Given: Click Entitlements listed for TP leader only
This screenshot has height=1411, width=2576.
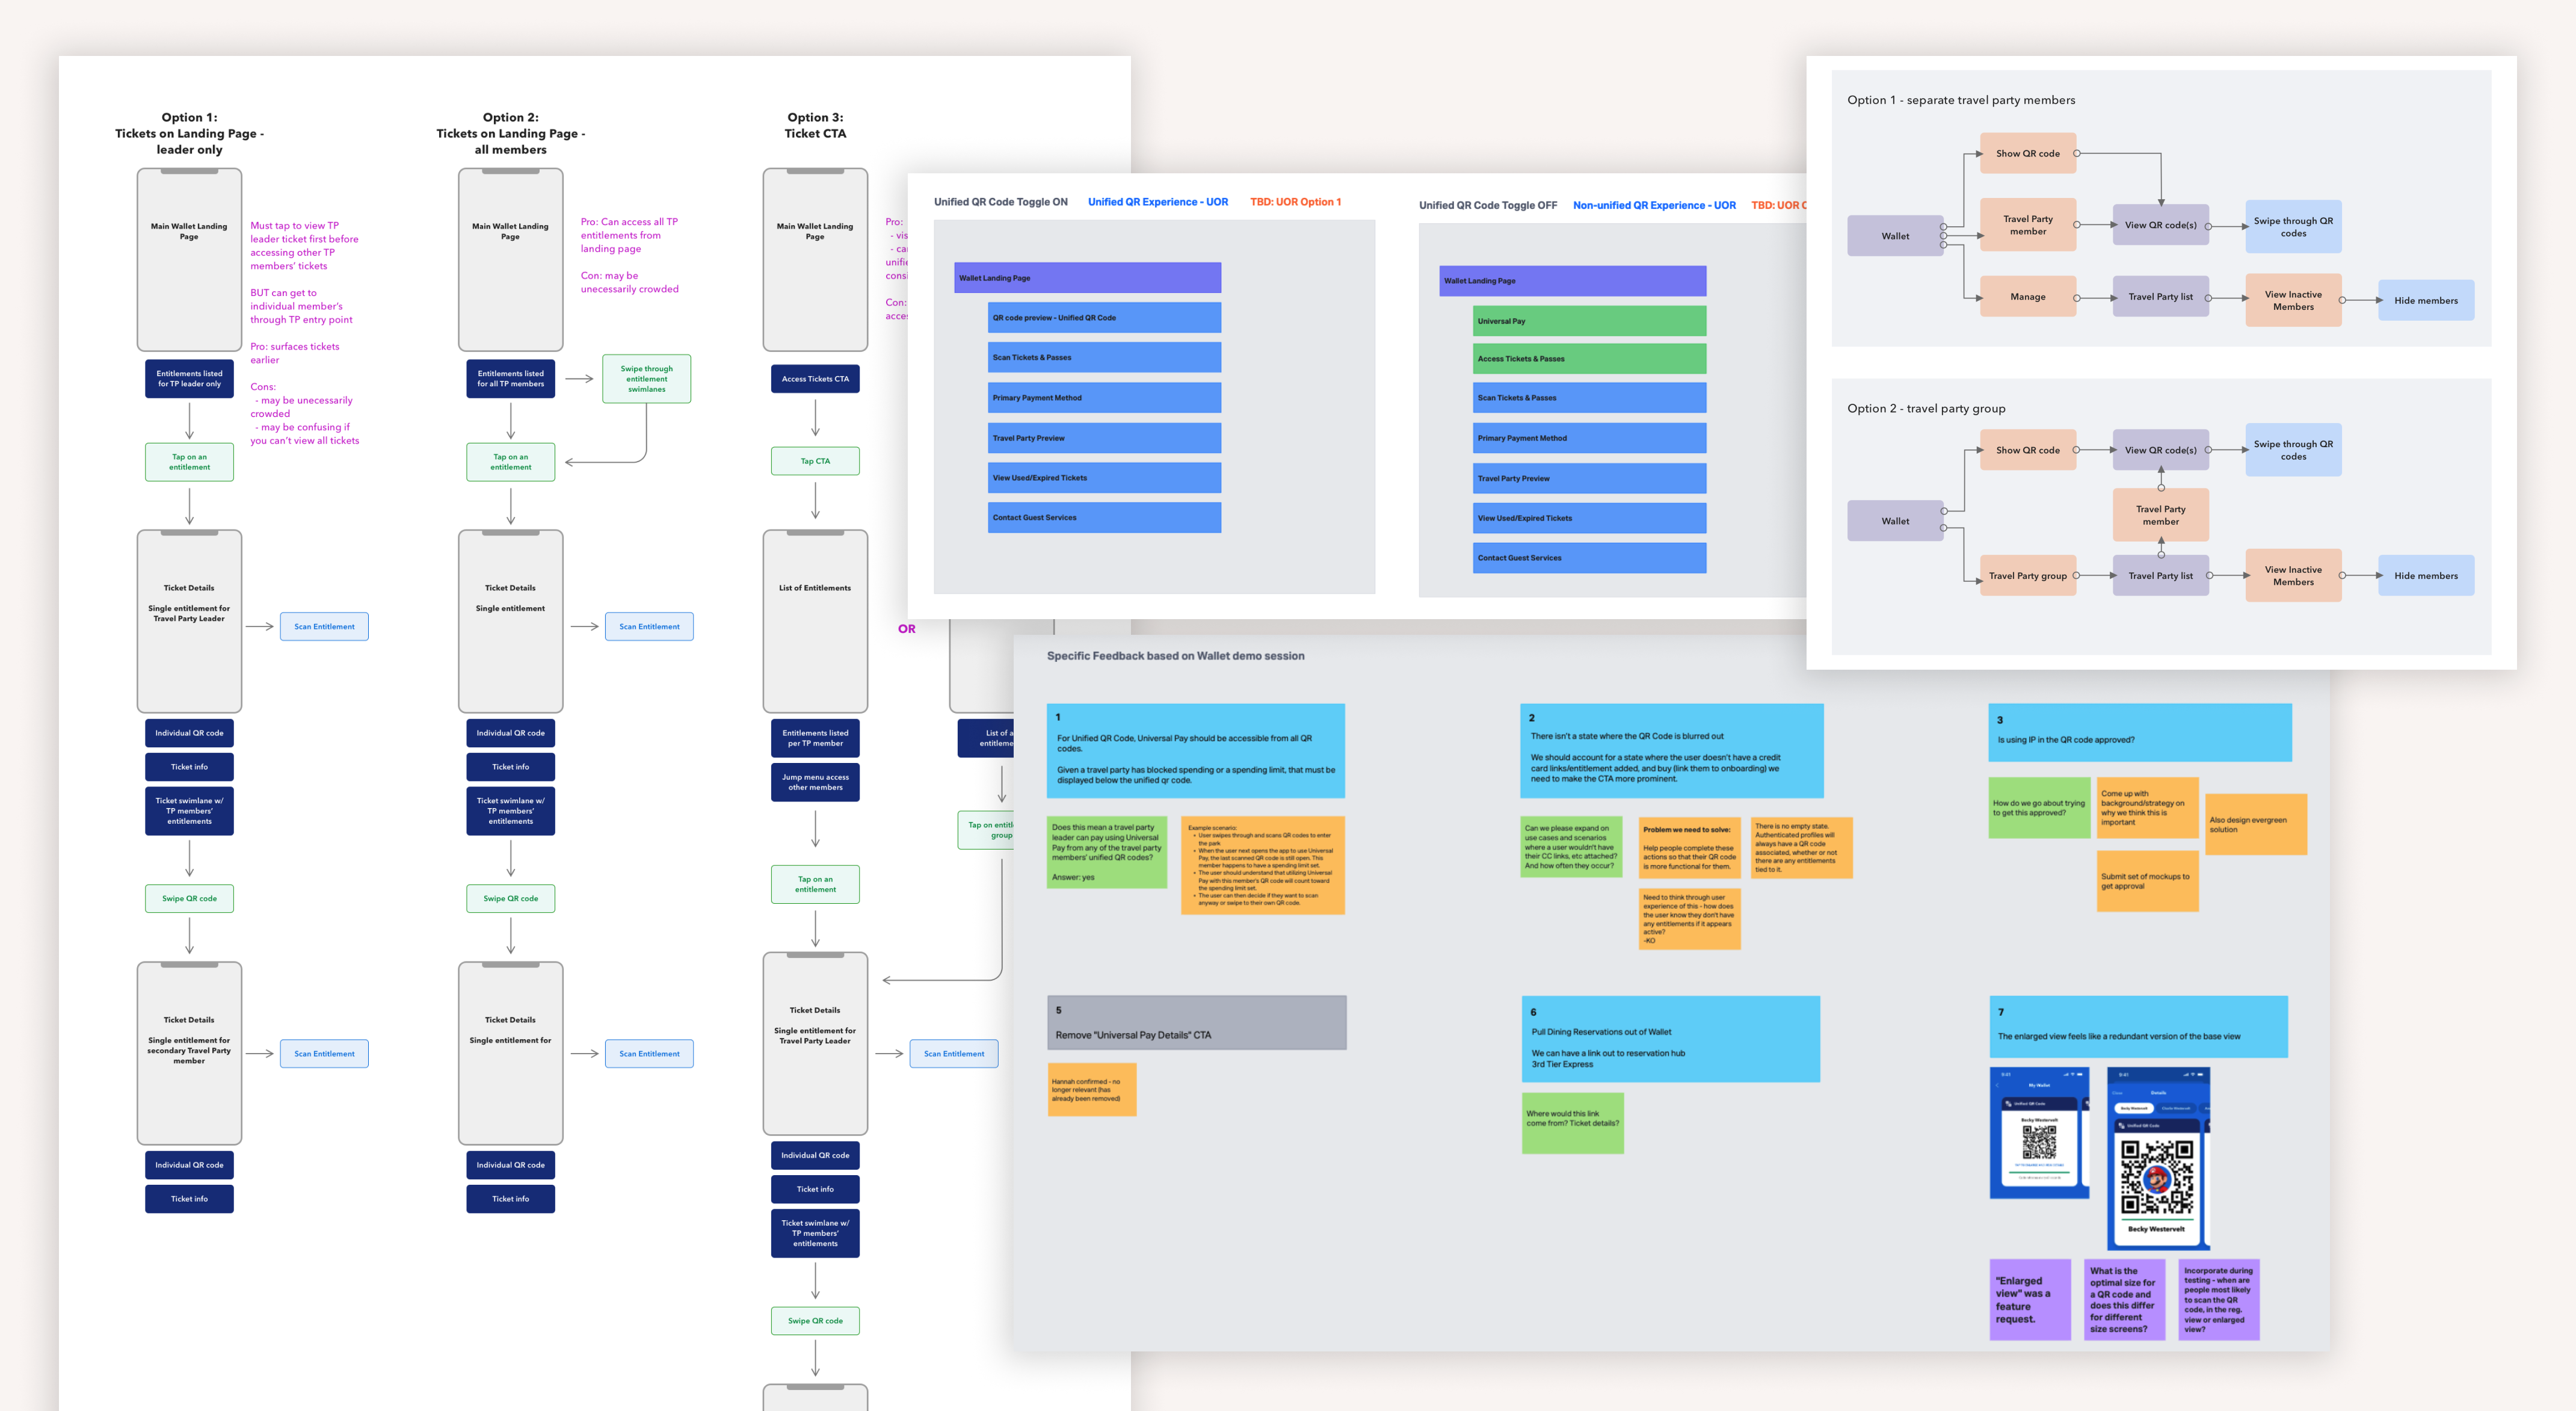Looking at the screenshot, I should [189, 379].
